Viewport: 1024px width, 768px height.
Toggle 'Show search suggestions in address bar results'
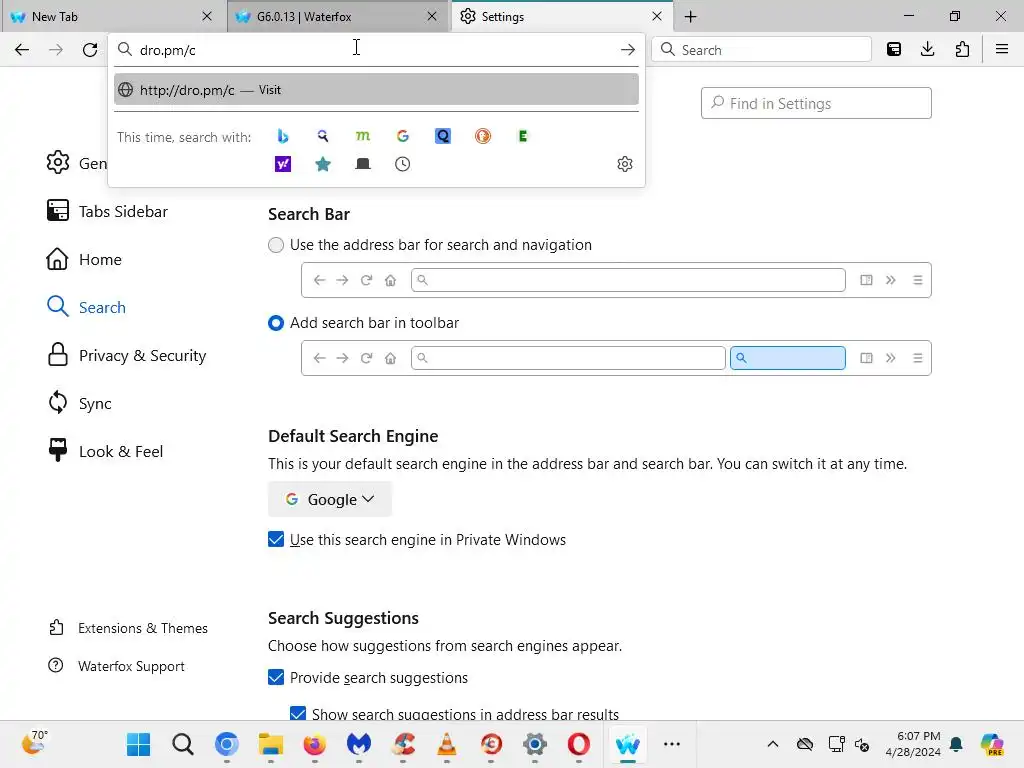tap(298, 713)
